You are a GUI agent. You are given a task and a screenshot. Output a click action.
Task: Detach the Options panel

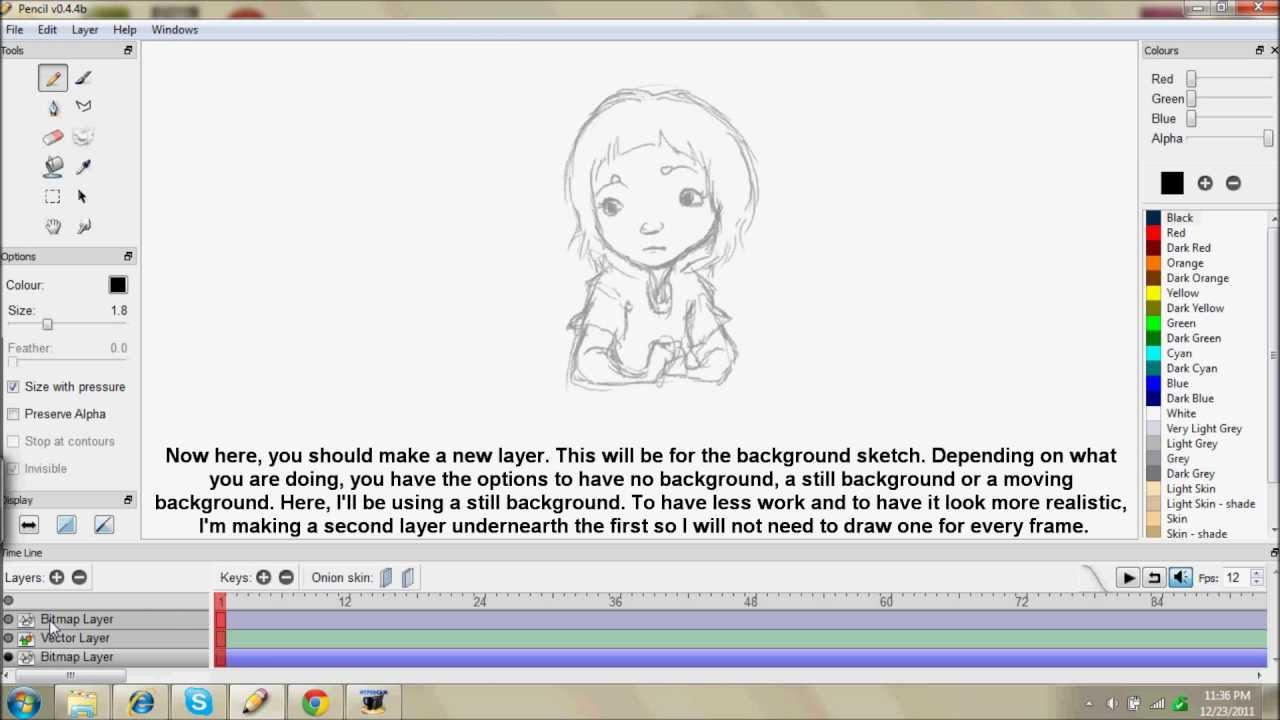128,255
